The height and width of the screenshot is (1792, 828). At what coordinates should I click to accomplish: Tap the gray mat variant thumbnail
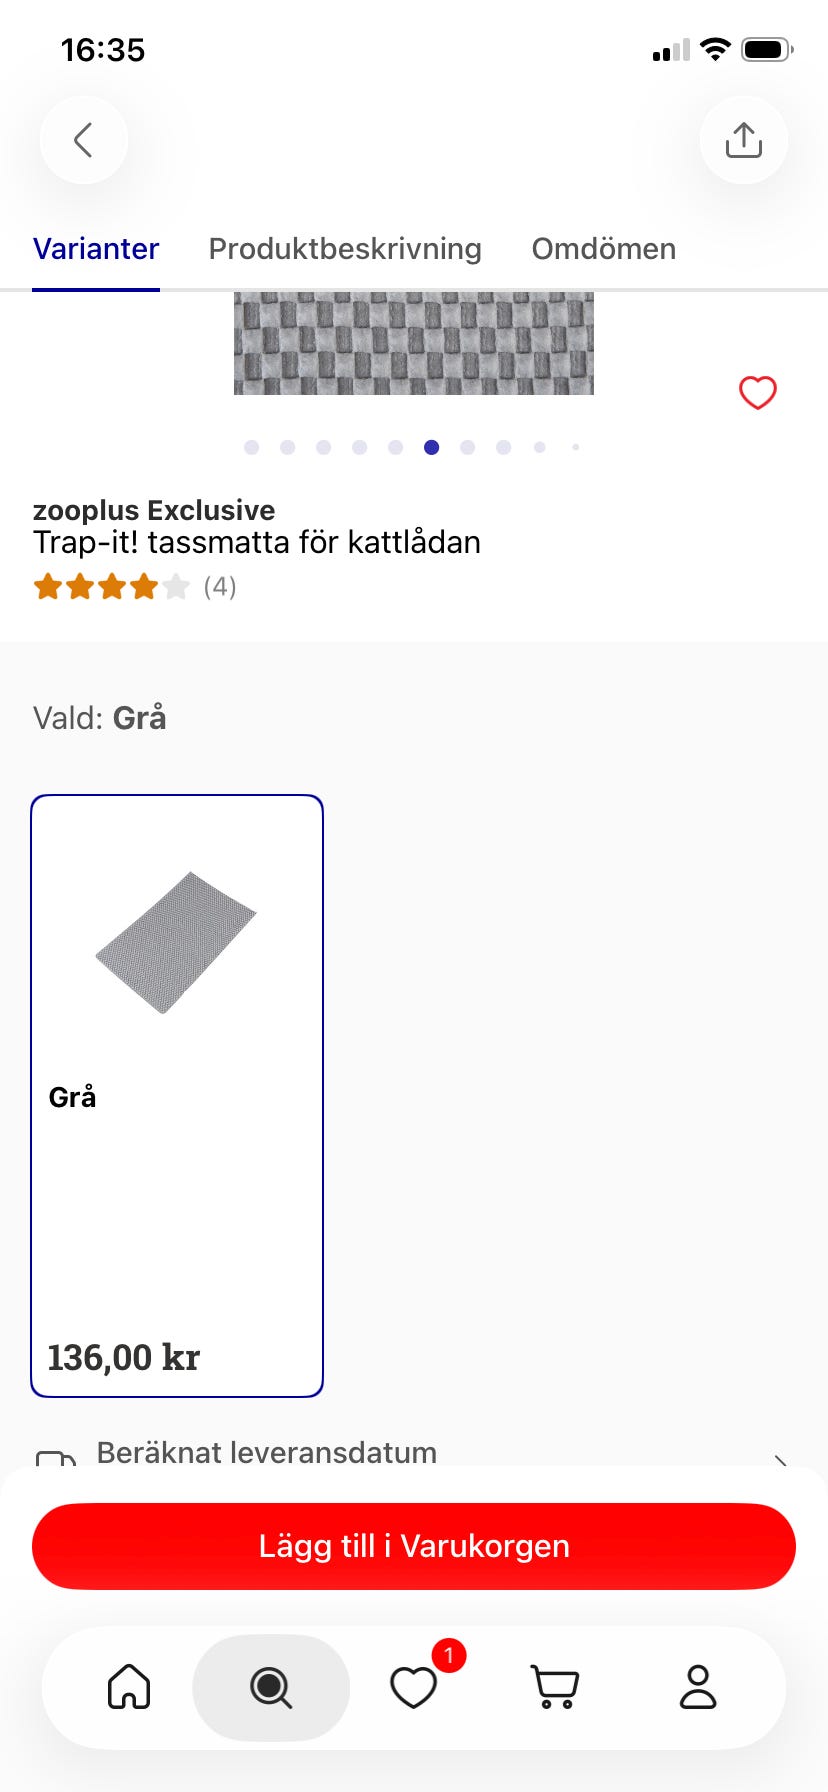[176, 942]
